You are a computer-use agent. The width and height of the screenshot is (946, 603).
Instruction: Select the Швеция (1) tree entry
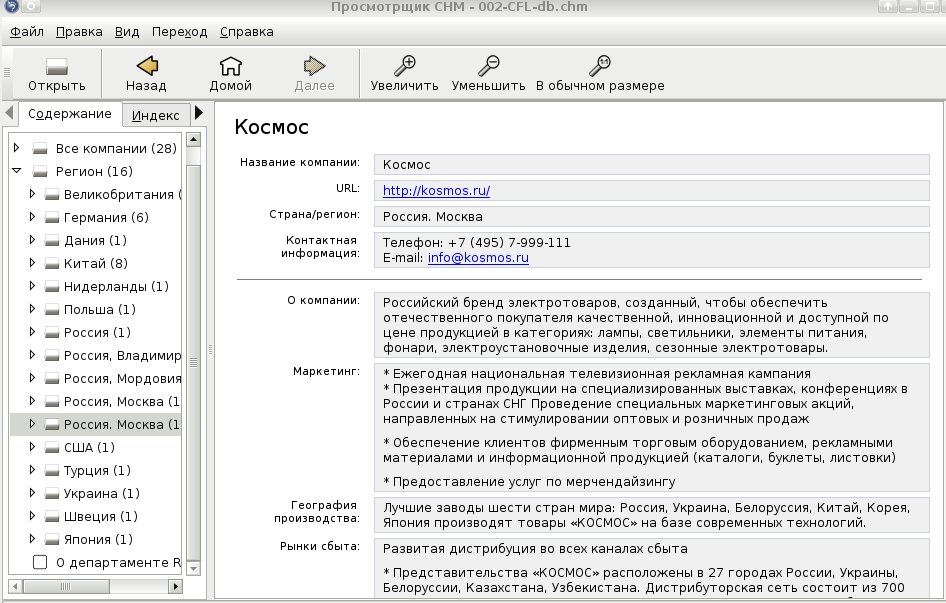click(x=101, y=516)
